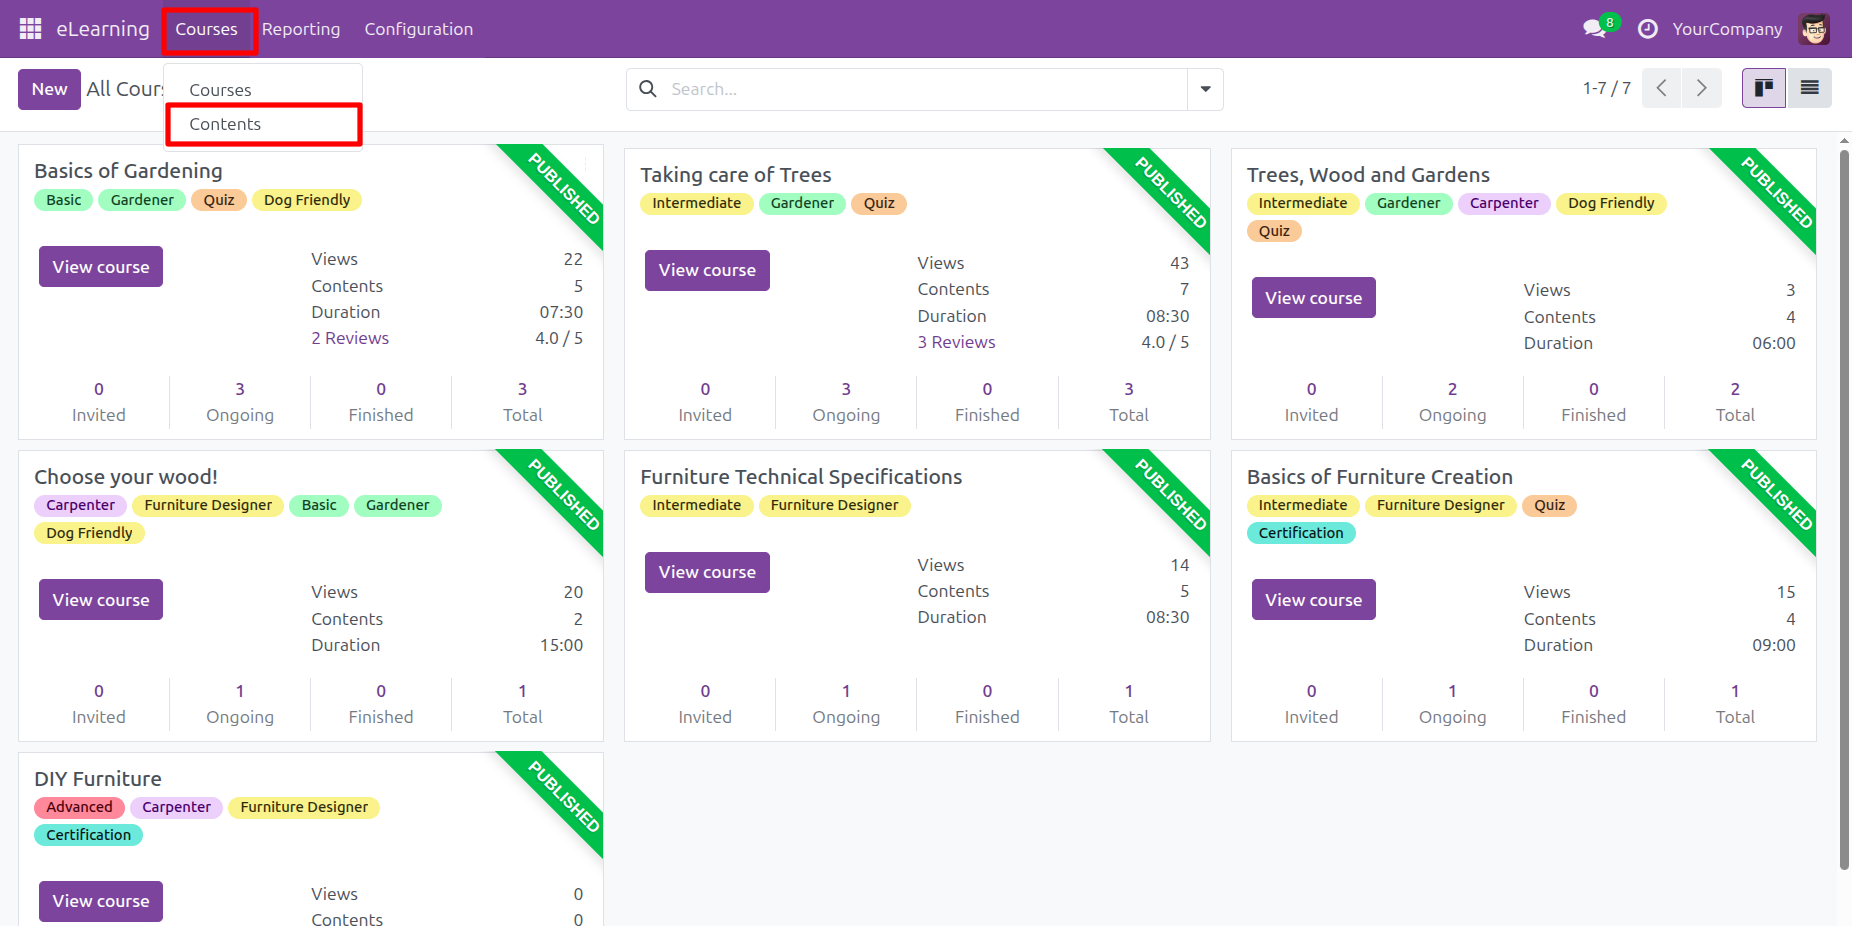Open 2 Reviews link for Basics of Gardening

(350, 338)
